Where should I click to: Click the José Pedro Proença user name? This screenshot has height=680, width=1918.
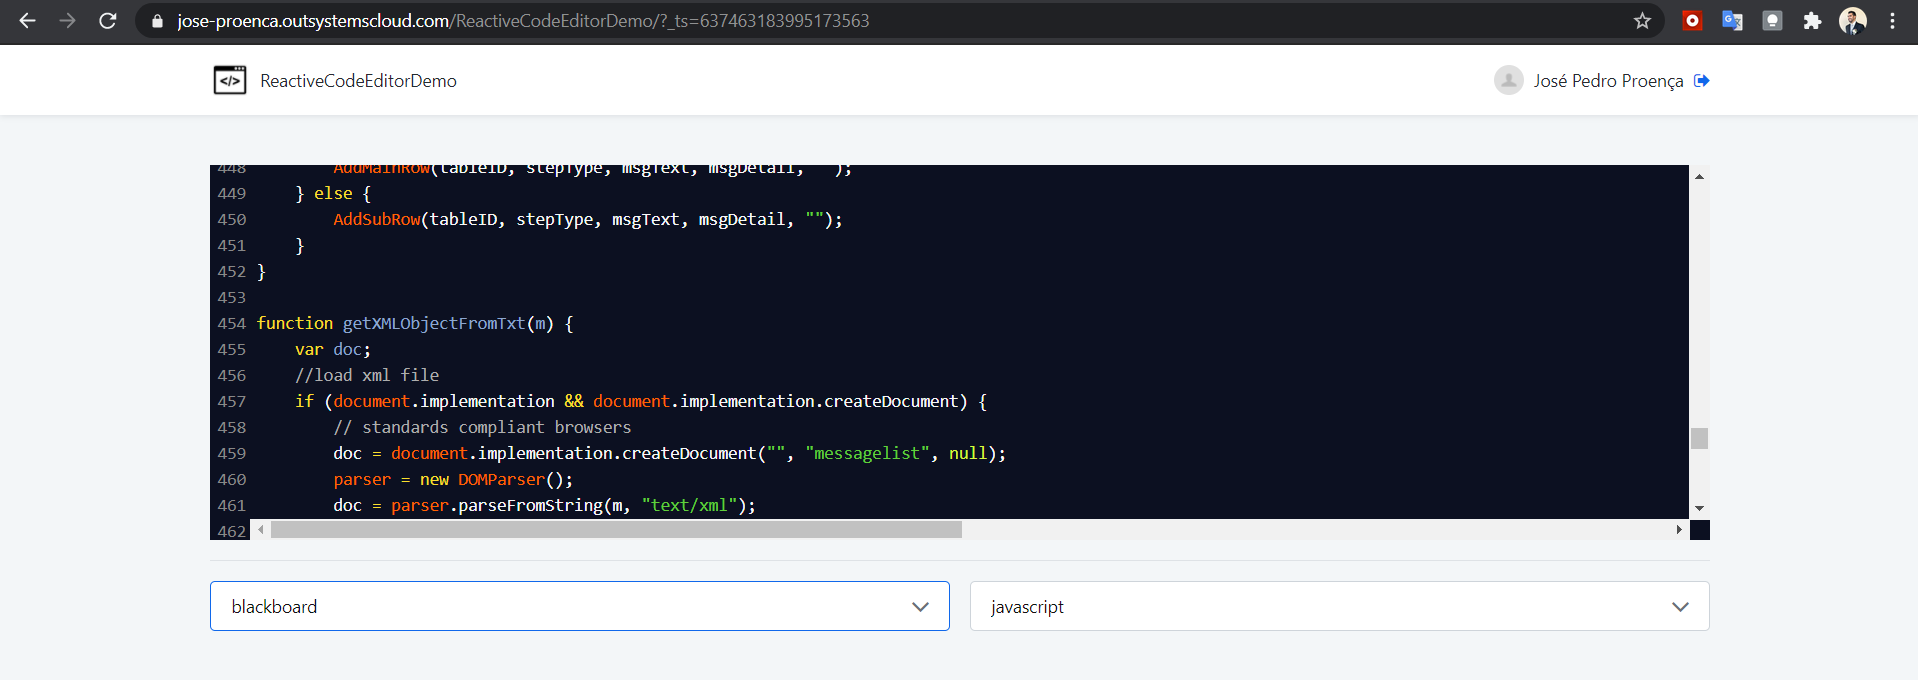1608,81
